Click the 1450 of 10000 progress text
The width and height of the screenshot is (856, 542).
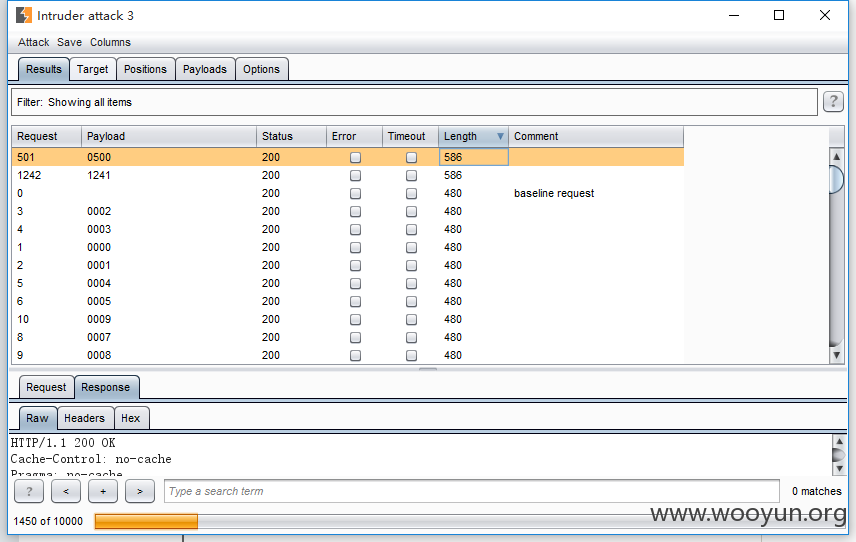click(x=48, y=521)
